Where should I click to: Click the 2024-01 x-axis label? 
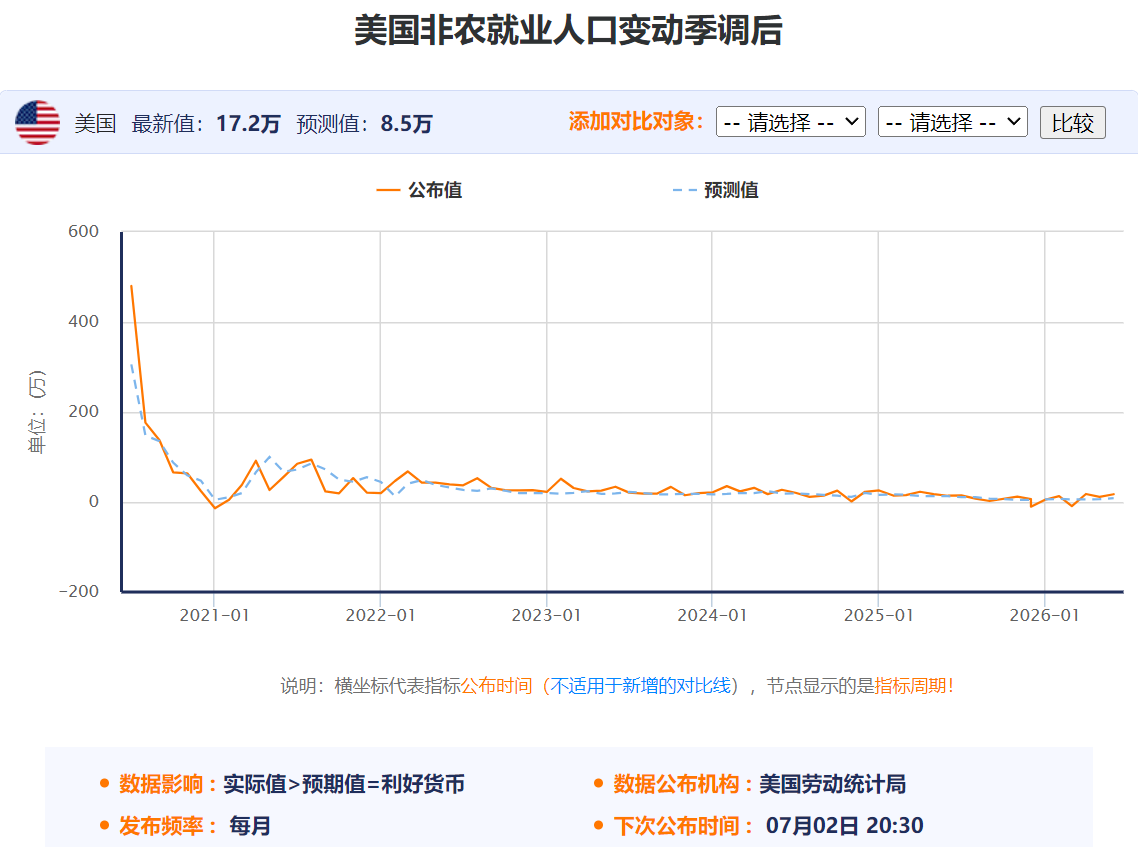pos(712,615)
